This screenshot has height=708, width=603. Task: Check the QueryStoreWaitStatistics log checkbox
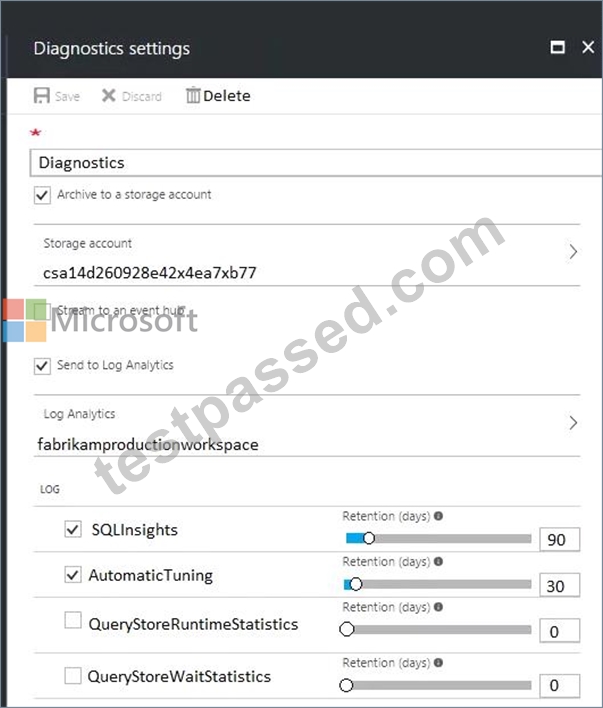[73, 676]
